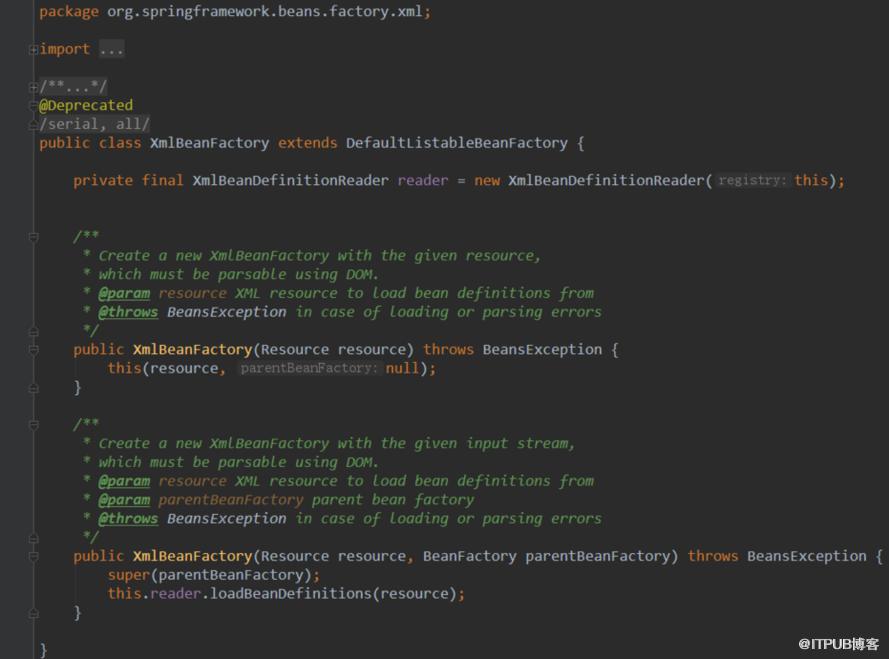
Task: Click the loadBeanDefinitions method call
Action: (291, 594)
